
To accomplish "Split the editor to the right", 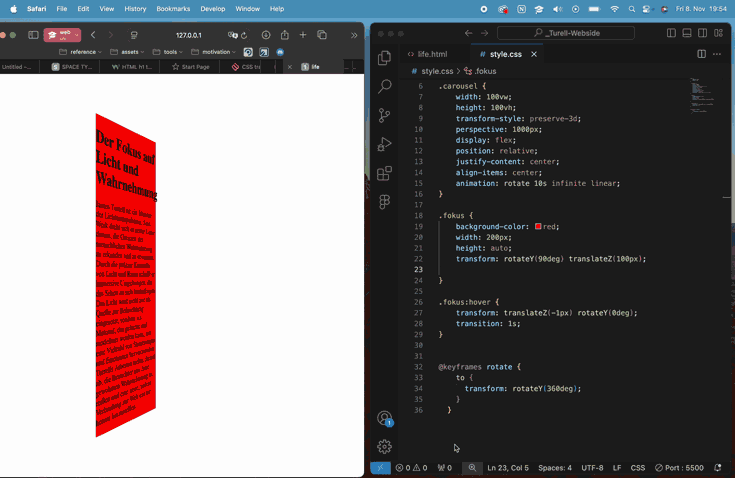I will [x=701, y=54].
